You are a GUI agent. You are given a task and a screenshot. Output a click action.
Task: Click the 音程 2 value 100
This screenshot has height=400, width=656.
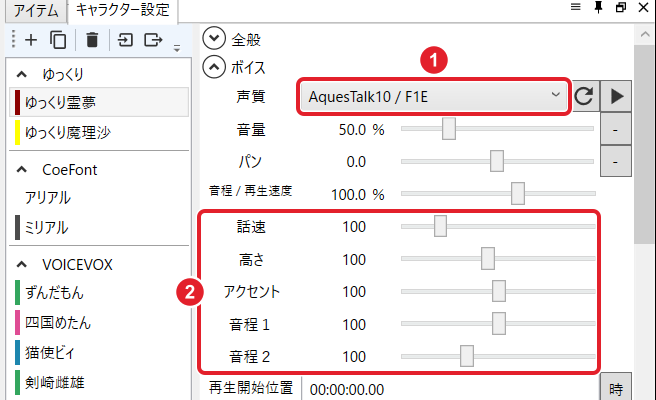[x=354, y=357]
